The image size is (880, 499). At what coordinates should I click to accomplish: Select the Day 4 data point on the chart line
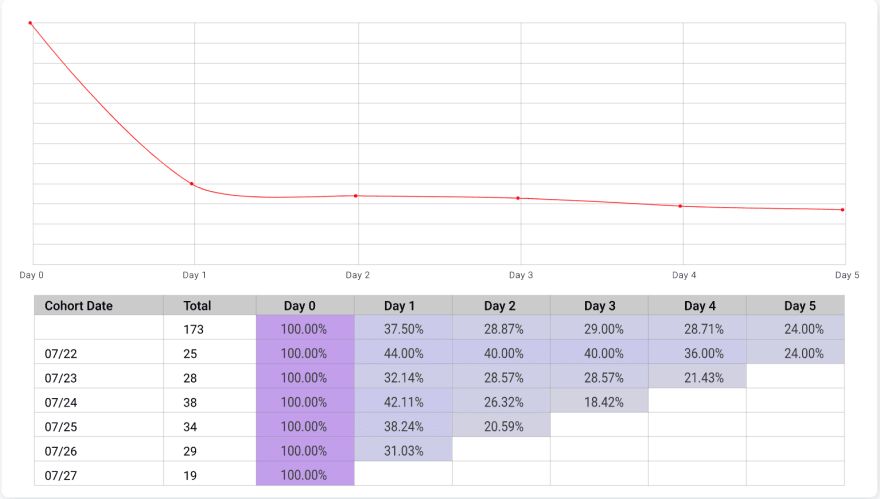pos(681,206)
